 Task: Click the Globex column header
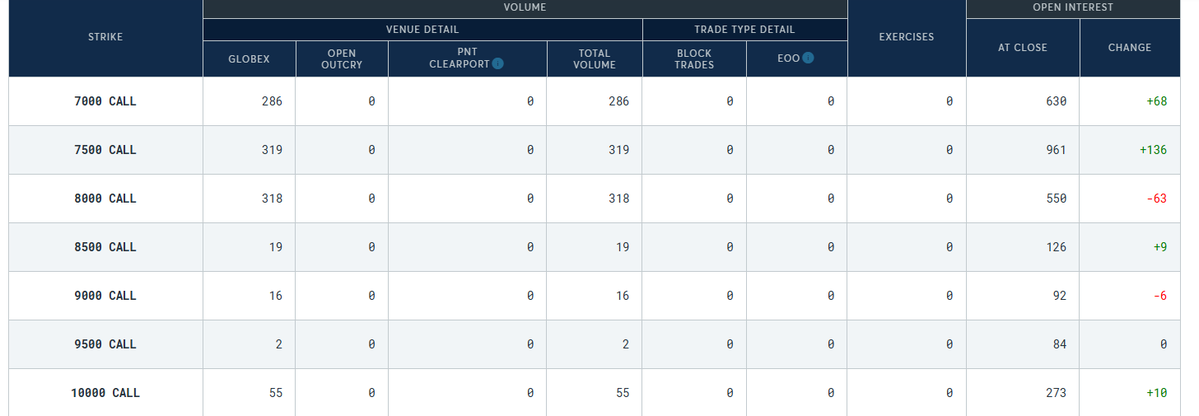tap(249, 60)
